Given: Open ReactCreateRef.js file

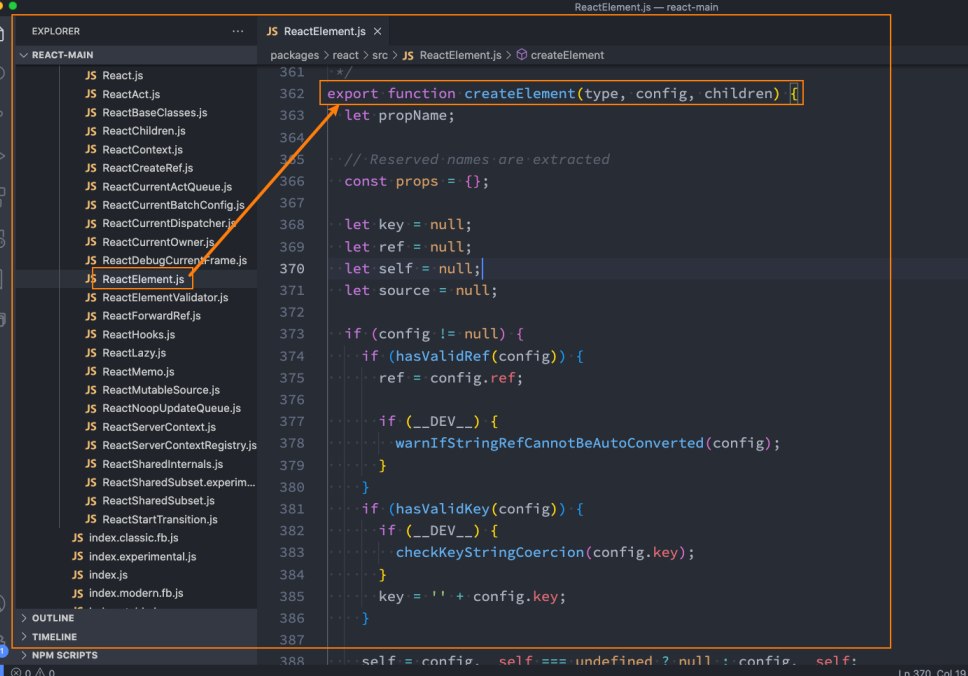Looking at the screenshot, I should pyautogui.click(x=147, y=168).
